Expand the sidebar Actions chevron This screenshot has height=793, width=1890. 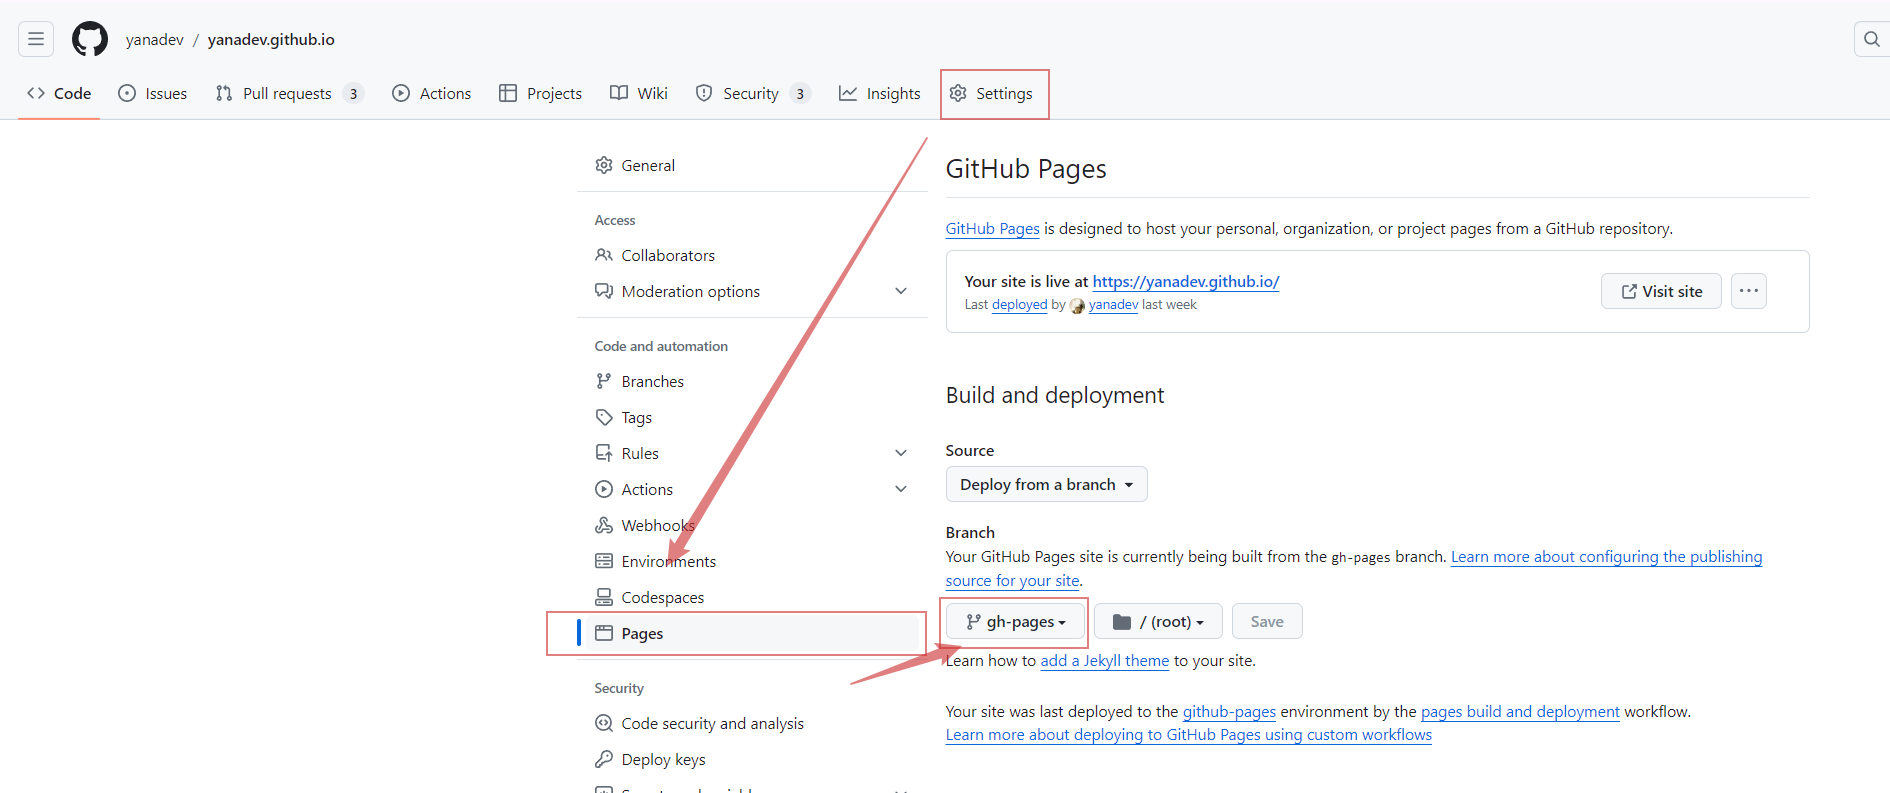pos(901,489)
